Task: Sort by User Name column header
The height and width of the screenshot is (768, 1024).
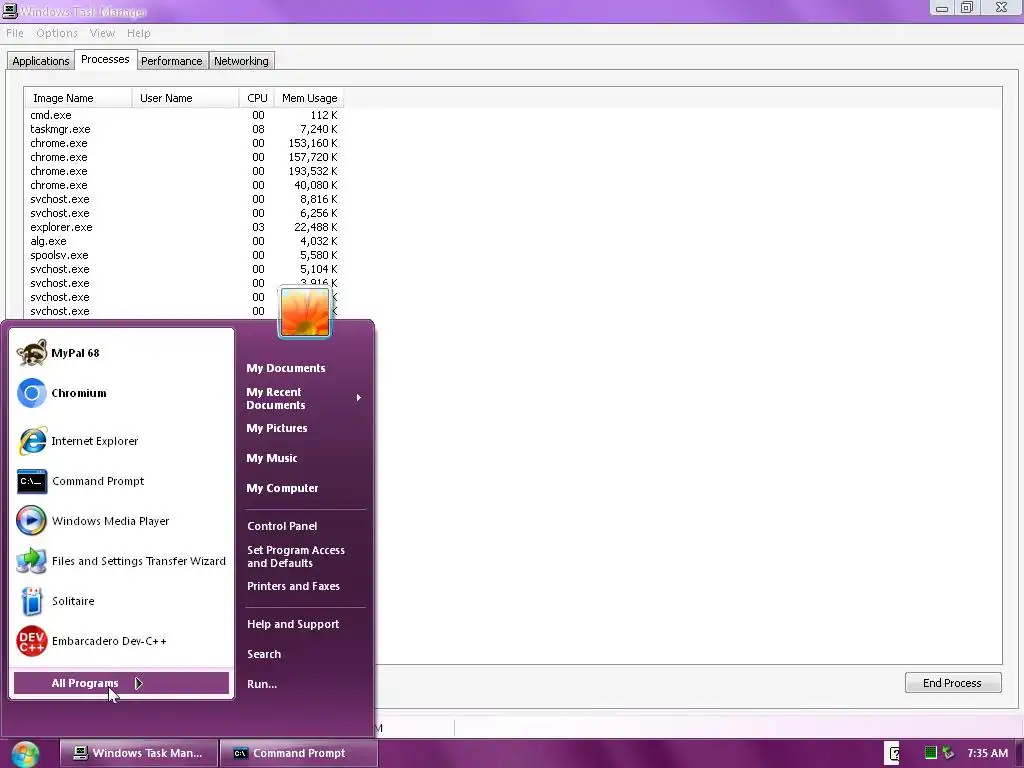Action: [x=185, y=98]
